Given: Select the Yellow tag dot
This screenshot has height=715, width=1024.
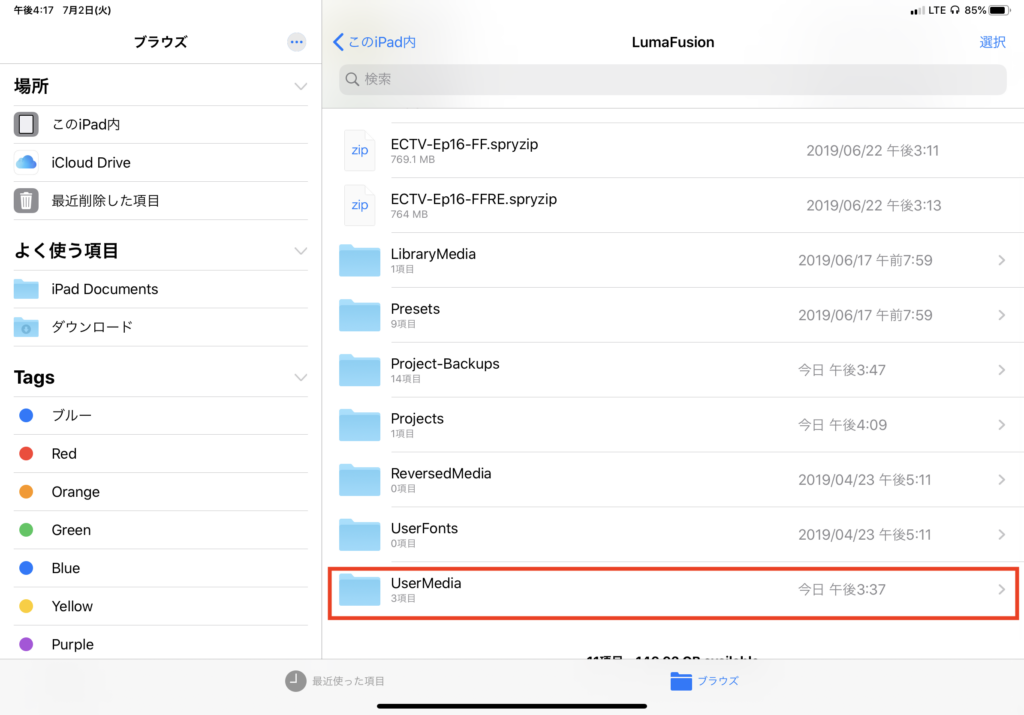Looking at the screenshot, I should [x=26, y=606].
